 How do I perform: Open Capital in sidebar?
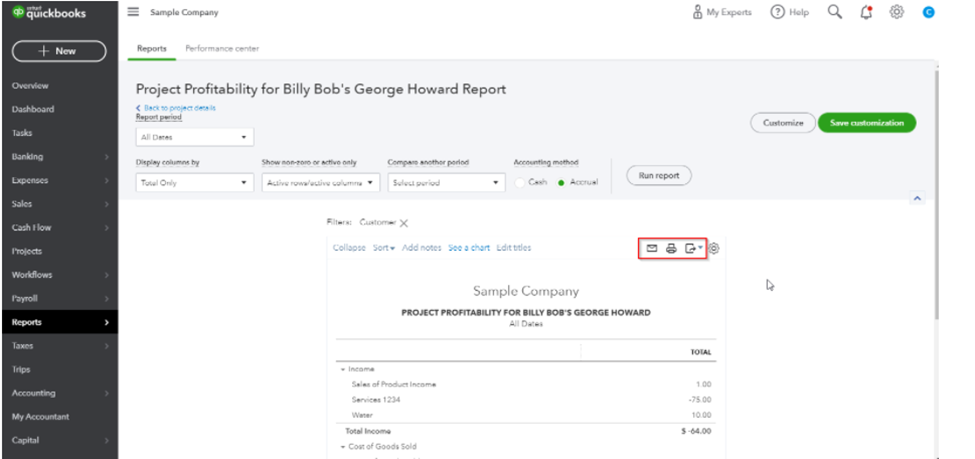[x=59, y=440]
